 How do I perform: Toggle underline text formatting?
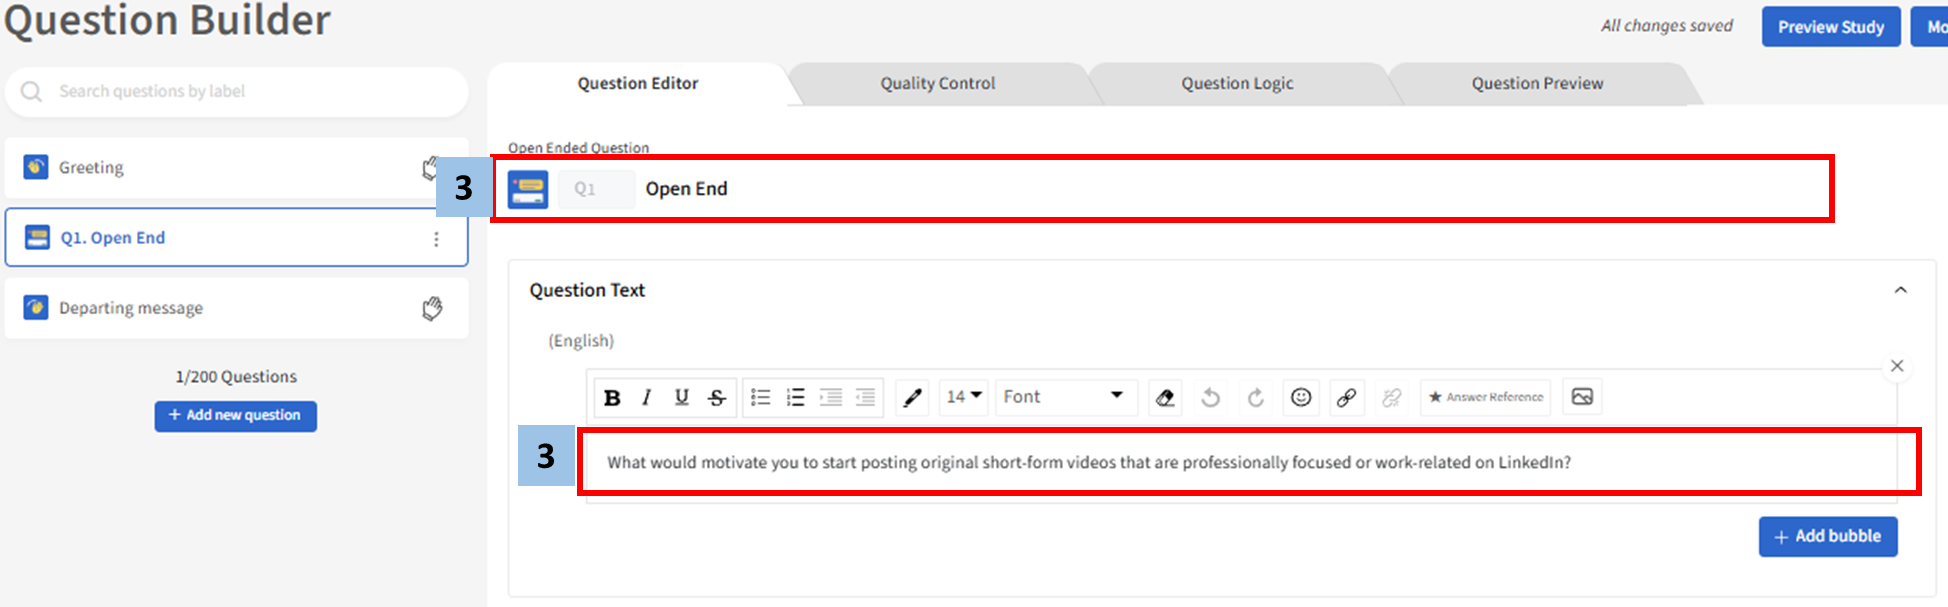pos(682,398)
